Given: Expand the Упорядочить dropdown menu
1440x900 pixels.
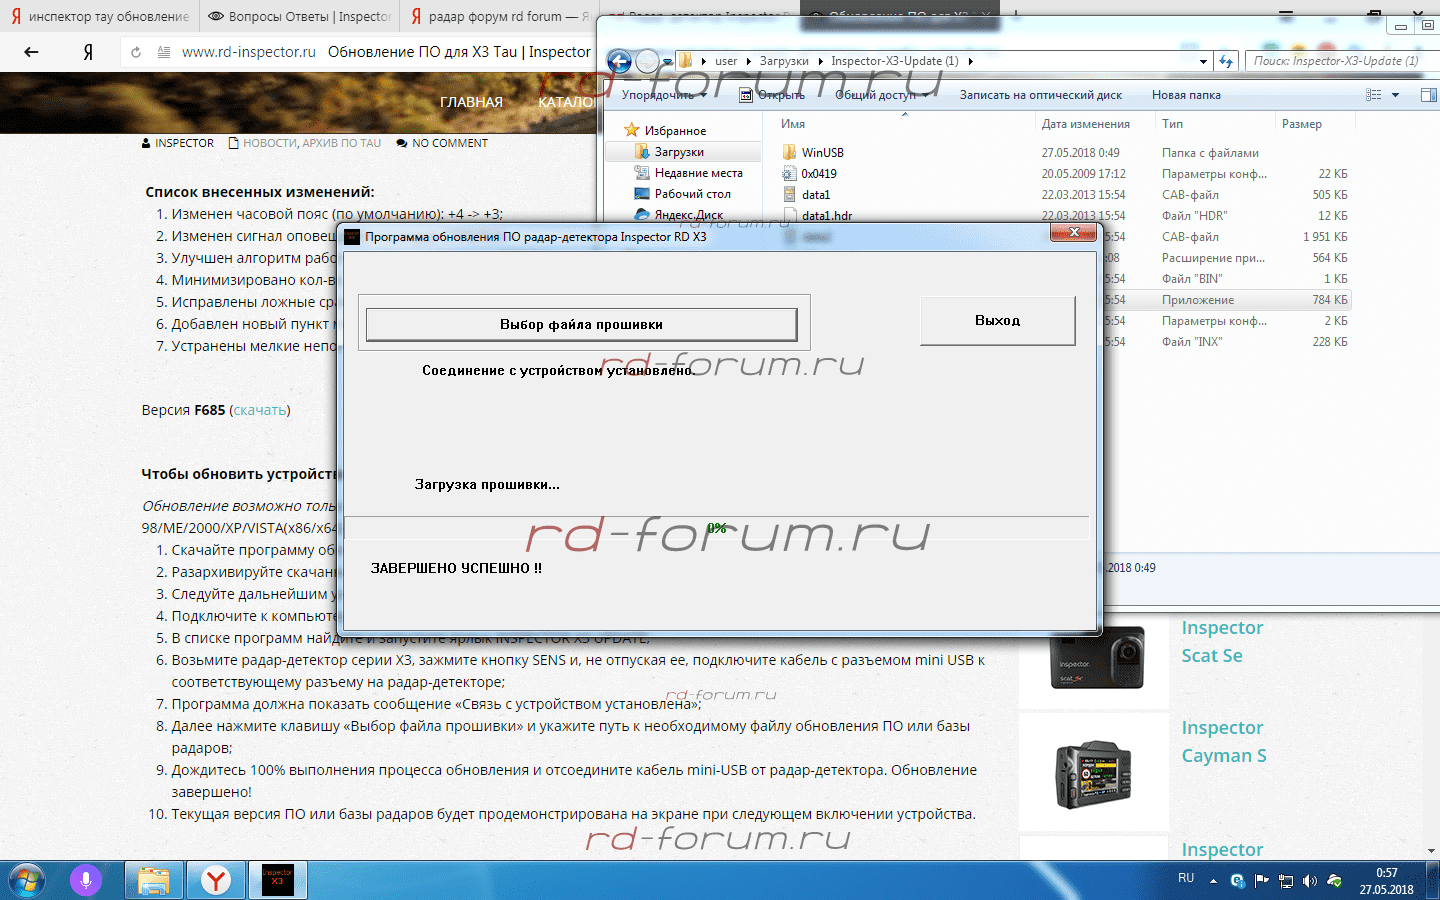Looking at the screenshot, I should click(x=664, y=95).
